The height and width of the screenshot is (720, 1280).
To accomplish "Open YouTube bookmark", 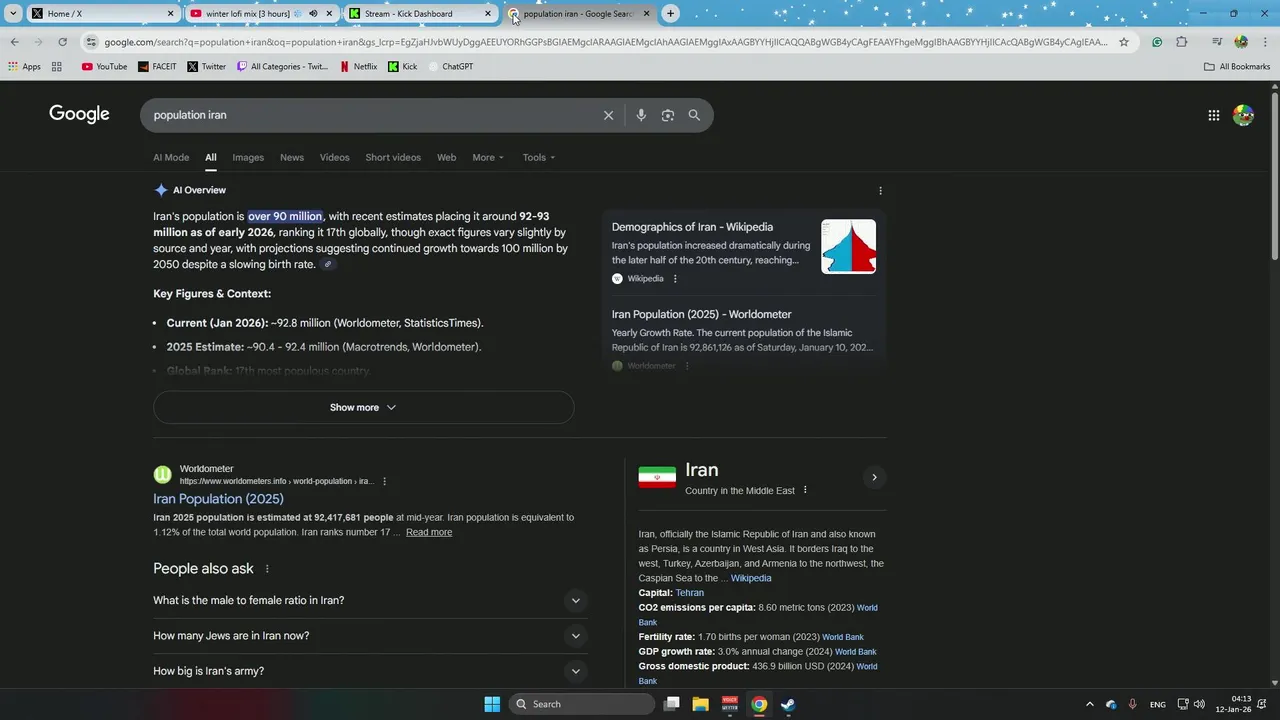I will (x=104, y=67).
